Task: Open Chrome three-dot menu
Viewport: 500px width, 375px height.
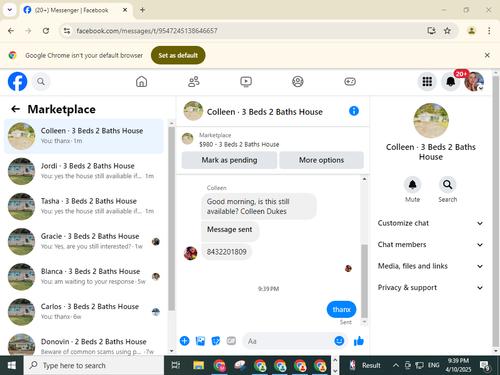Action: tap(489, 31)
